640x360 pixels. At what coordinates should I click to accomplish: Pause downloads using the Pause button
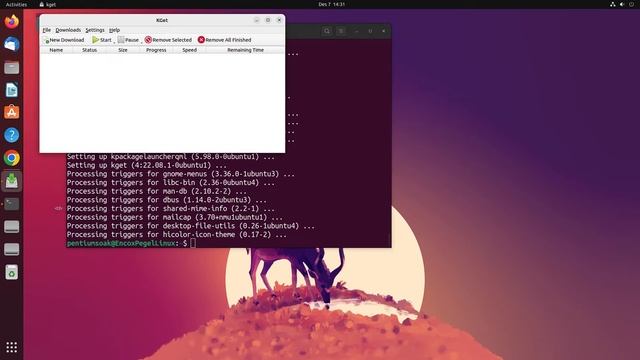coord(128,40)
